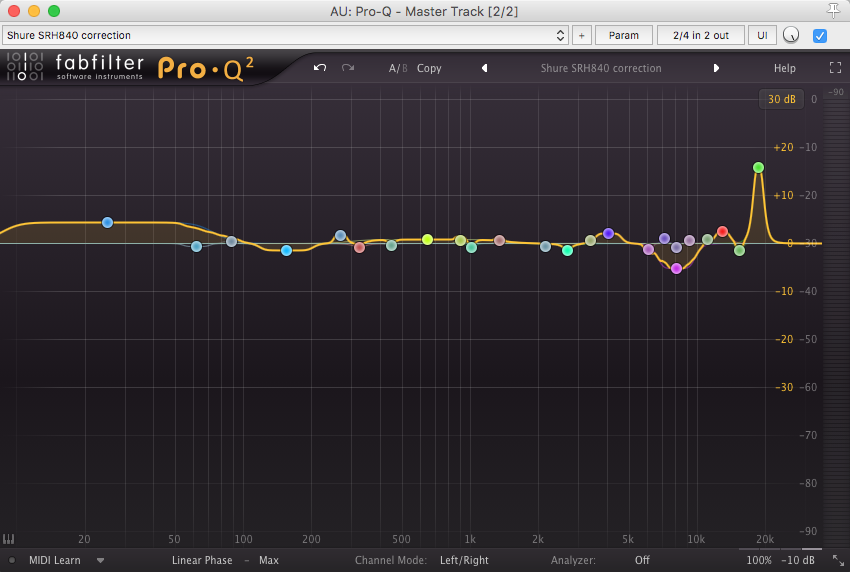Change the Left/Right channel mode
850x572 pixels.
(x=464, y=560)
